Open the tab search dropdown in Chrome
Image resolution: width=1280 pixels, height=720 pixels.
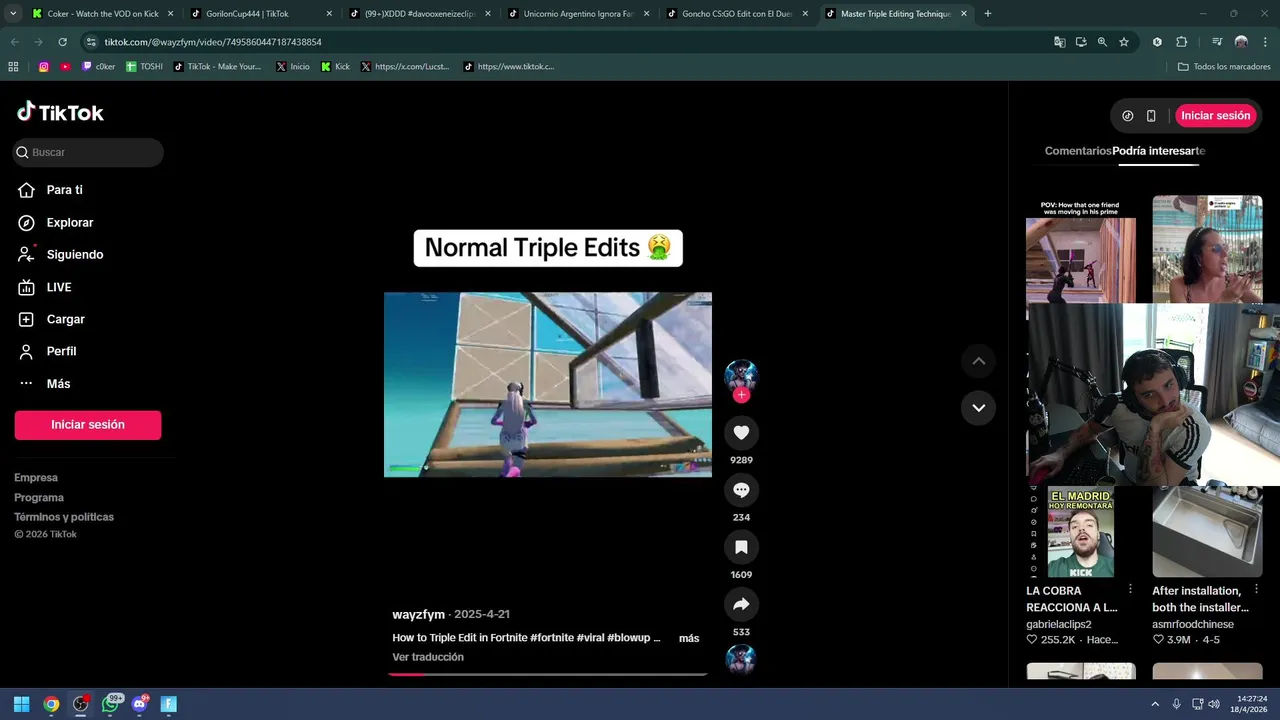click(12, 14)
